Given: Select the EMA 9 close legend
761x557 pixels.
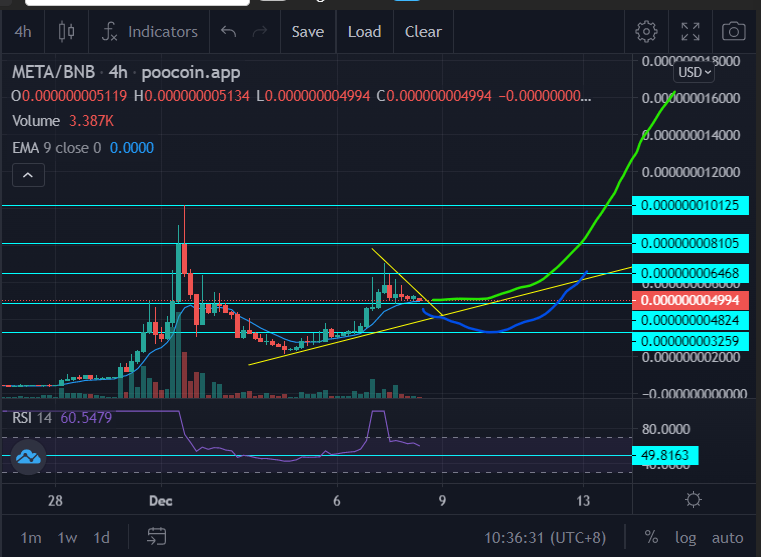Looking at the screenshot, I should (57, 148).
